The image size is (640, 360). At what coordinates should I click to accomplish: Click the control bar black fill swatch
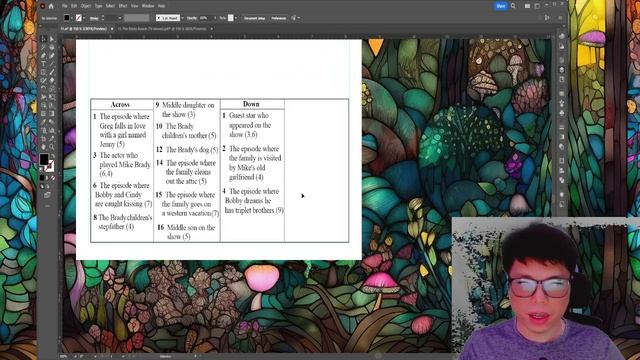(x=67, y=18)
